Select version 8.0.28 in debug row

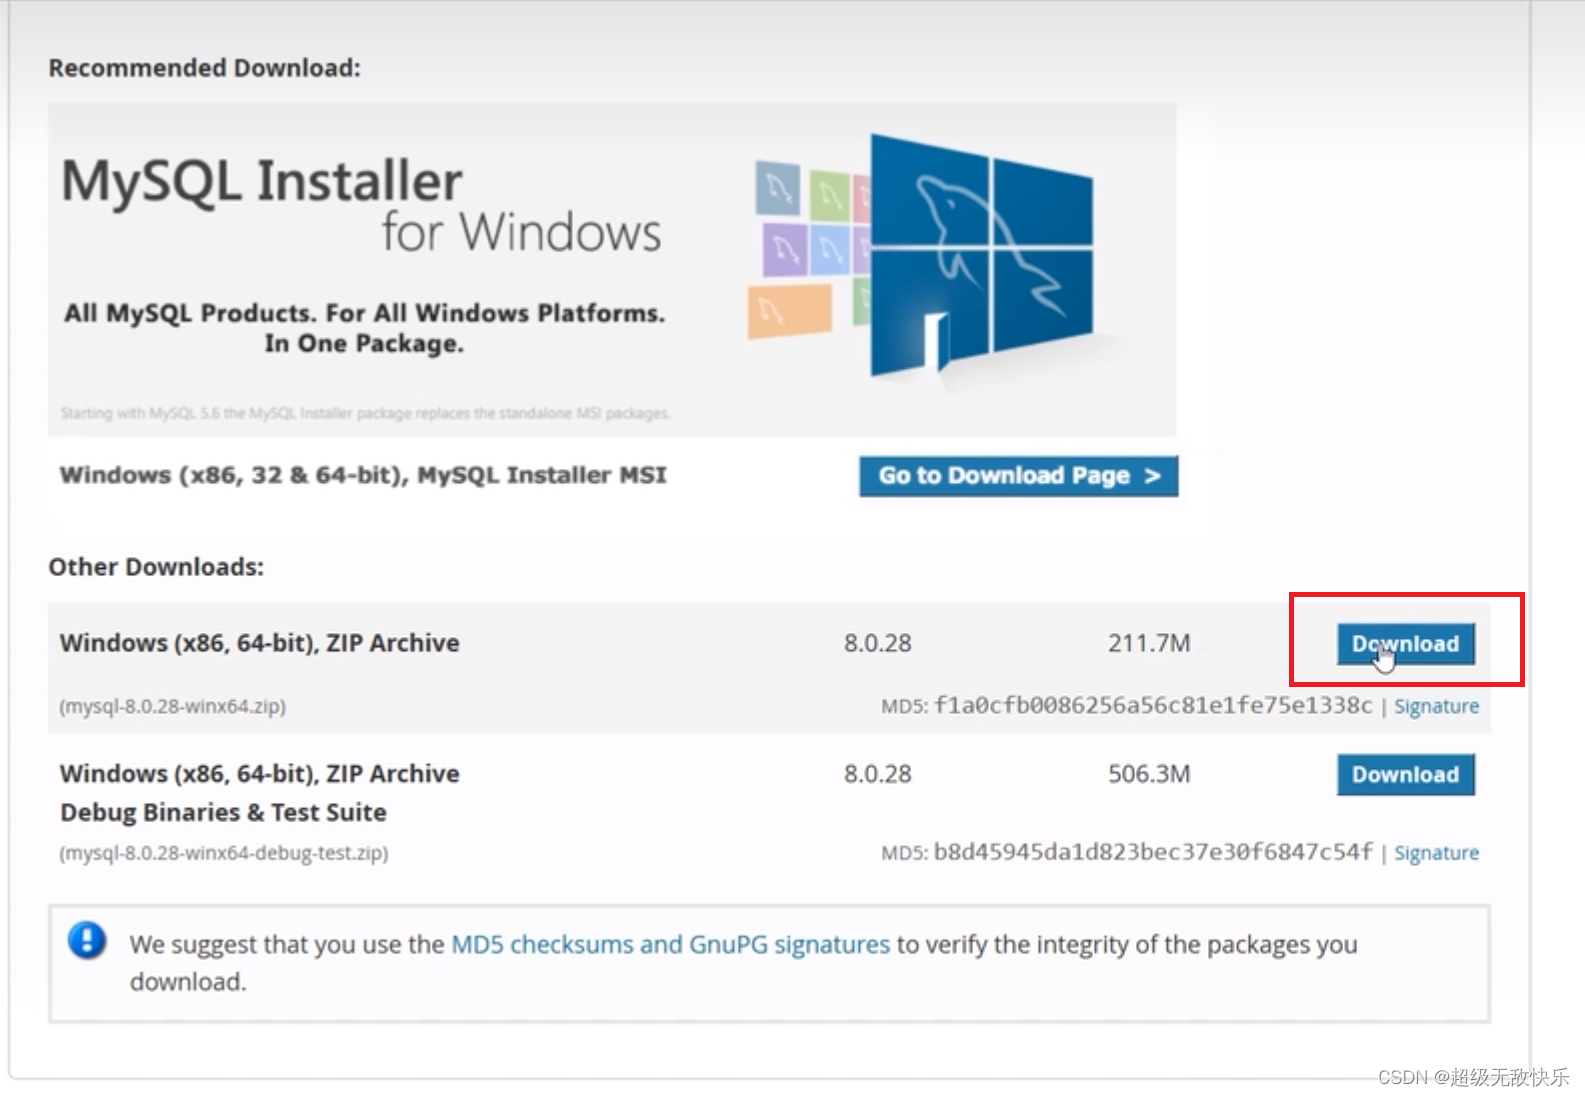(877, 774)
